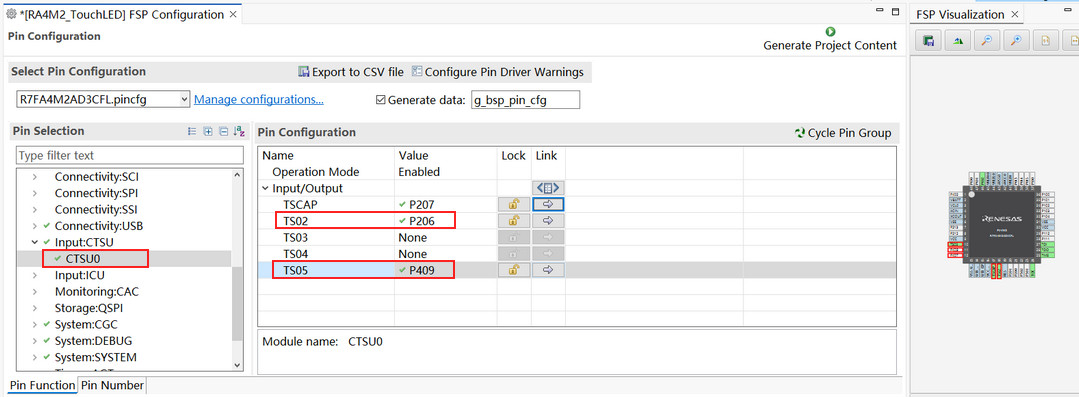This screenshot has width=1079, height=397.
Task: Toggle the lock for the TS05 pin
Action: click(513, 270)
